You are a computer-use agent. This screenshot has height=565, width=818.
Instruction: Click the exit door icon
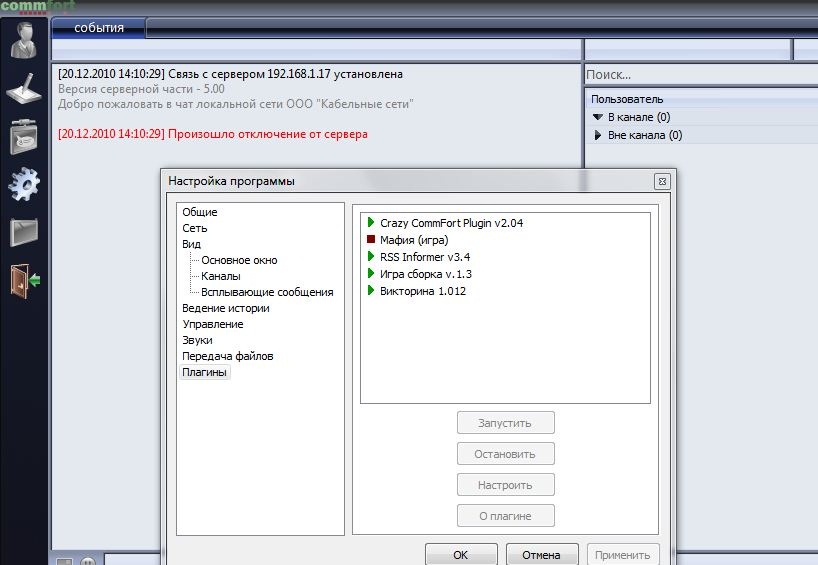25,280
